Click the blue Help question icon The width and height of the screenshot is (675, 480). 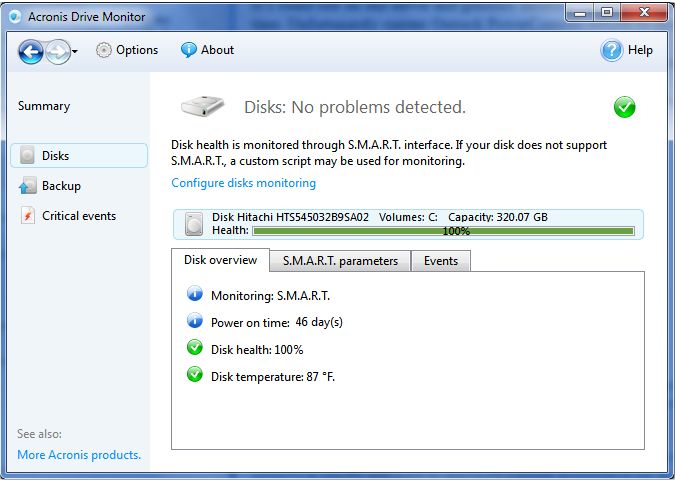point(611,50)
